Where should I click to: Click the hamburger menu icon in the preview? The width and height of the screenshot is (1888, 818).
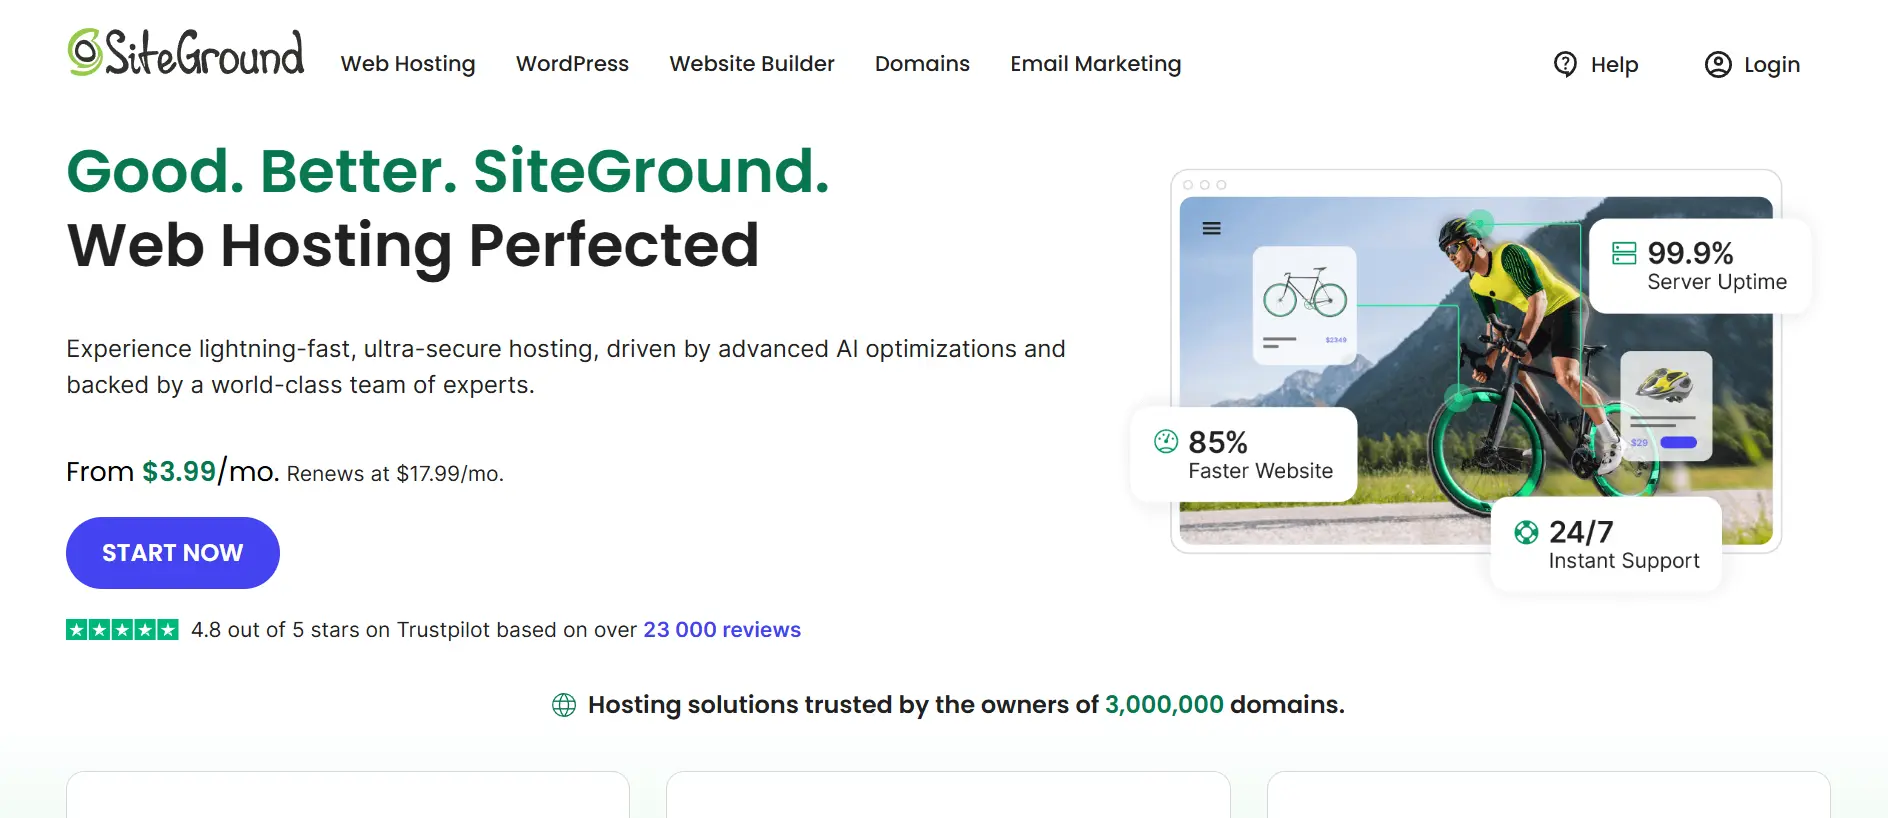click(1211, 228)
